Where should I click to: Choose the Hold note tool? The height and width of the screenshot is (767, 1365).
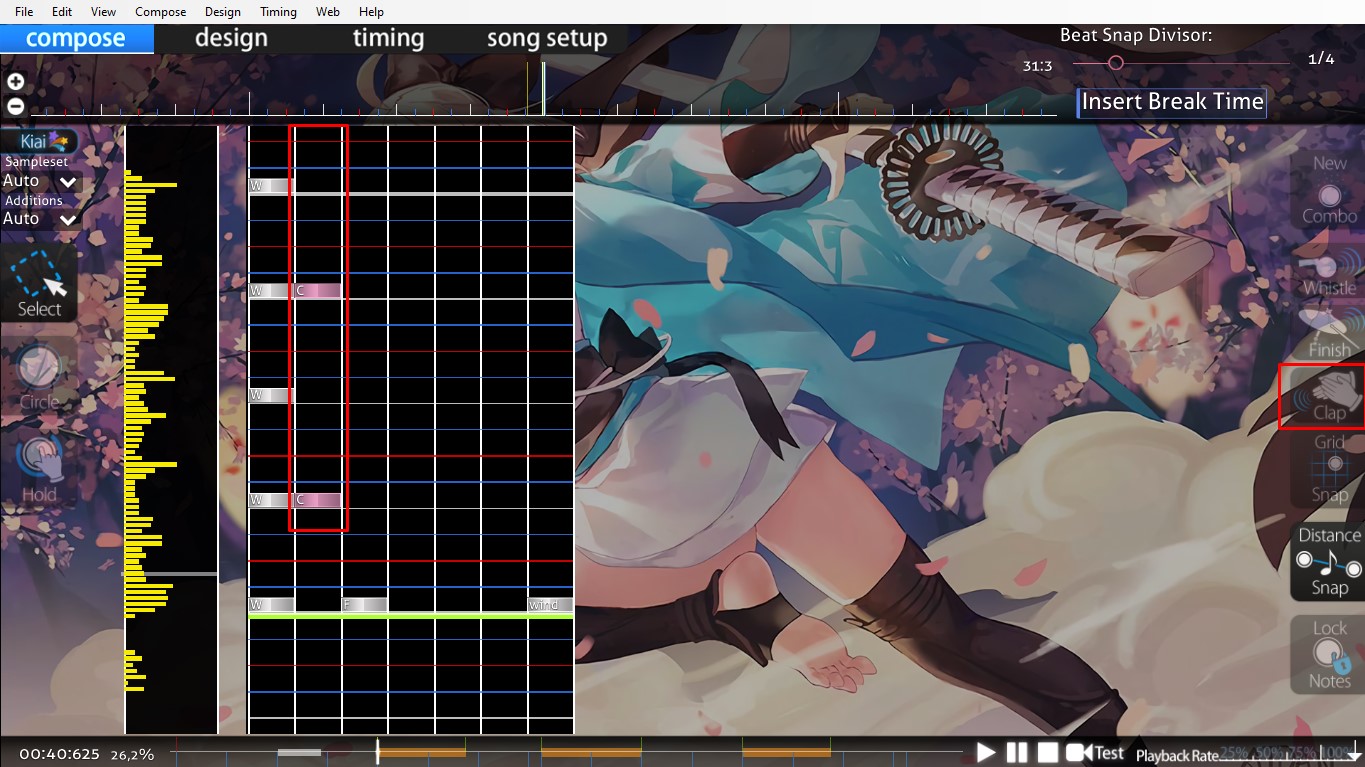(x=40, y=469)
